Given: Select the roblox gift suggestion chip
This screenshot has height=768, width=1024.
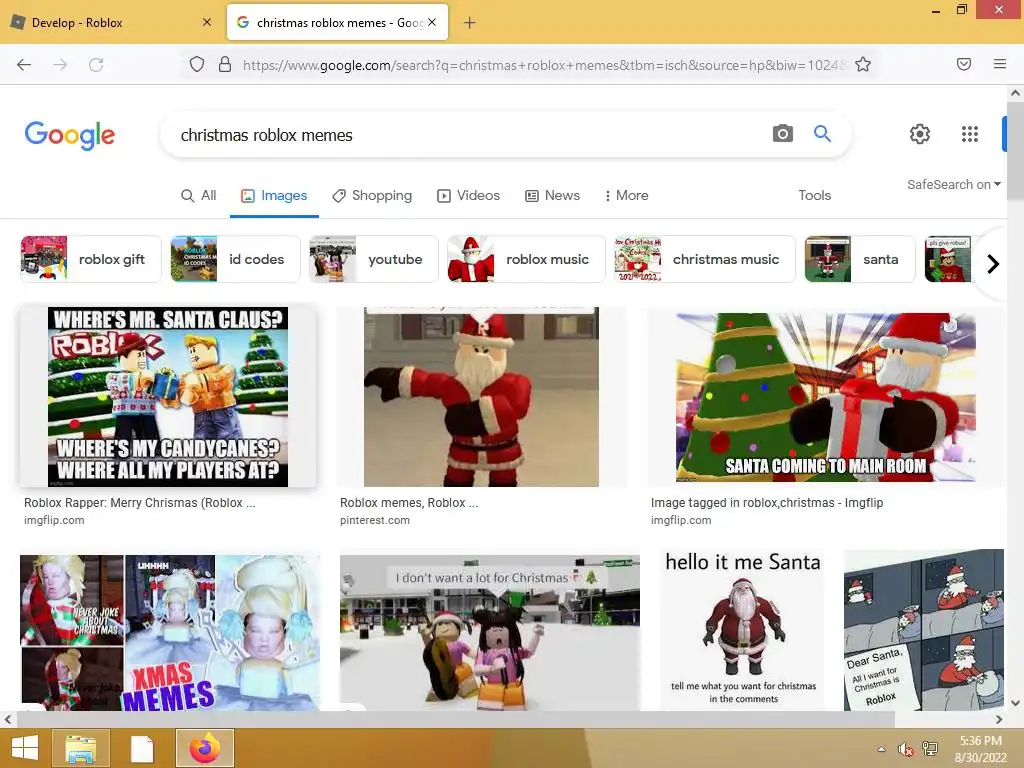Looking at the screenshot, I should (91, 259).
